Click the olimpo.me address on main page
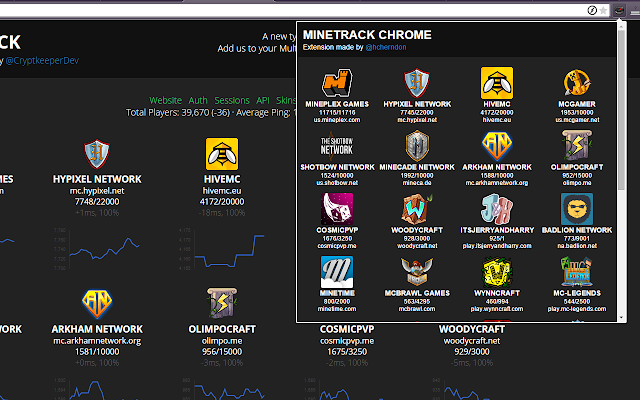Viewport: 640px width, 400px height. click(222, 341)
